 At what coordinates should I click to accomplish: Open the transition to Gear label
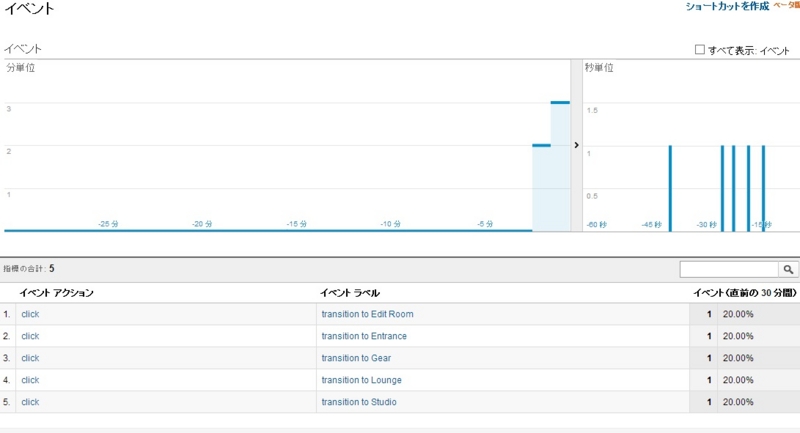tap(356, 358)
